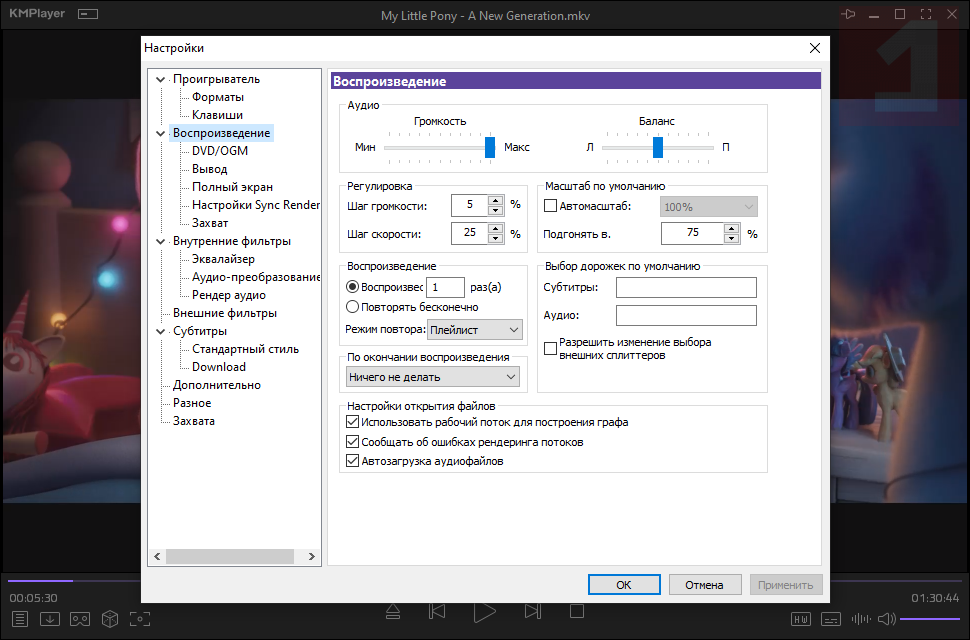Select Эквалайзер in settings tree
970x640 pixels.
point(223,259)
